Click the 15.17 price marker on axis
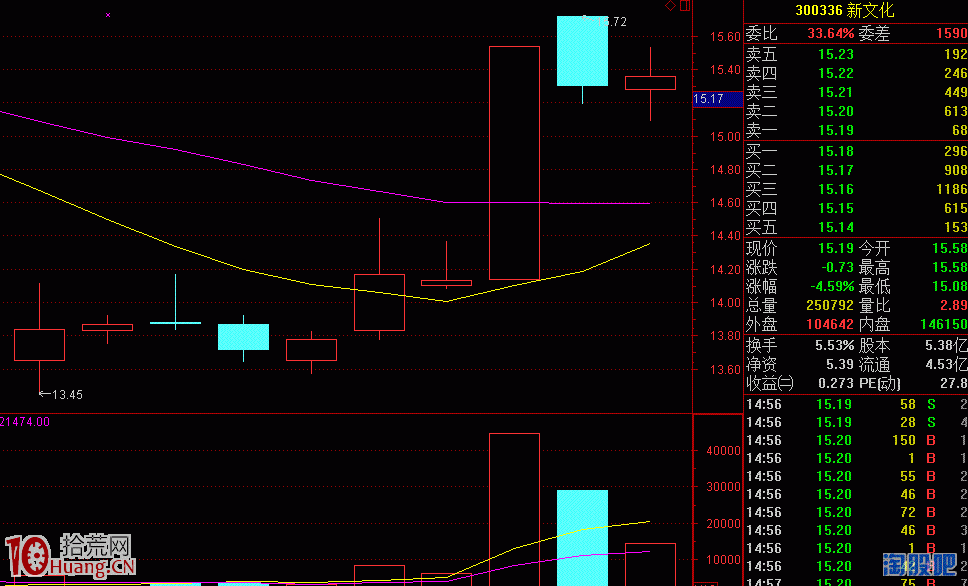Image resolution: width=968 pixels, height=586 pixels. (709, 99)
